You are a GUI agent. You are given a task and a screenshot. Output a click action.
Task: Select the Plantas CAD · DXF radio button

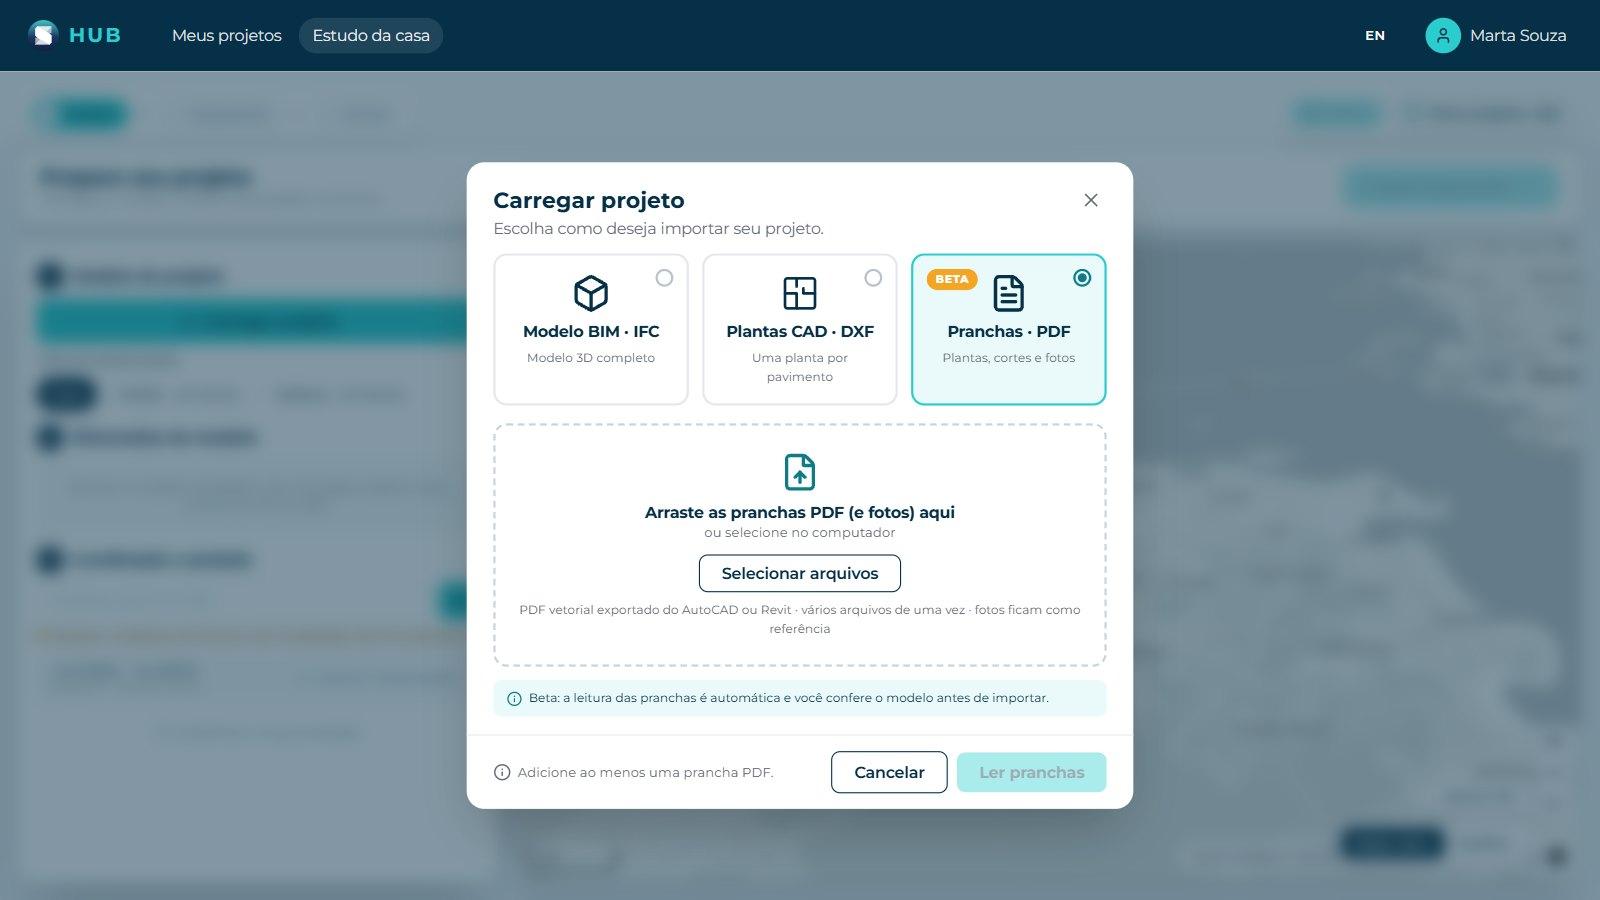(x=873, y=278)
